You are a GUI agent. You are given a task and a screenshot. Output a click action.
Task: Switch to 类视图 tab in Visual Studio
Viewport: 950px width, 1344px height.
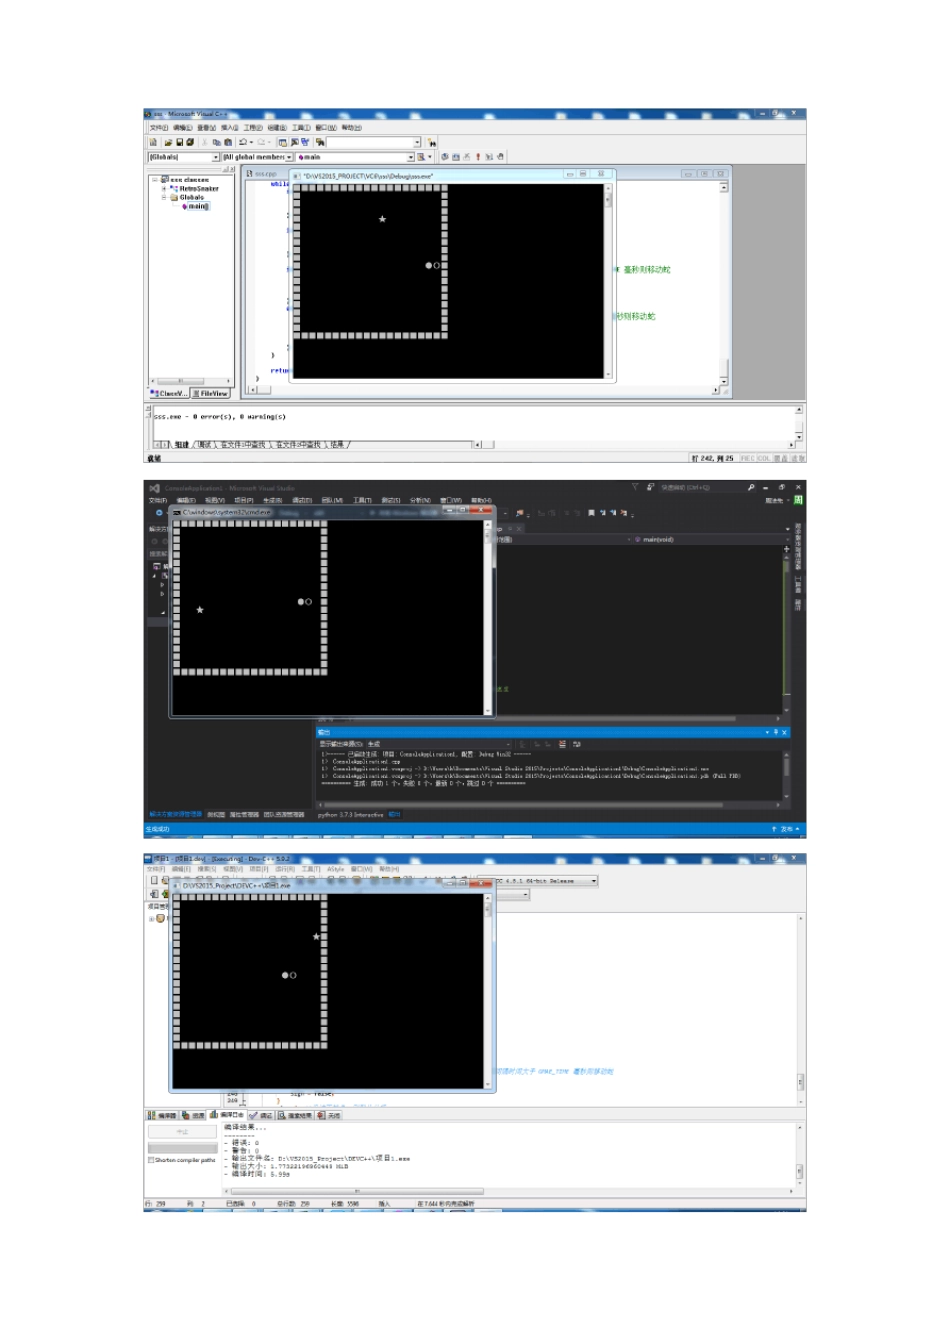(x=216, y=814)
